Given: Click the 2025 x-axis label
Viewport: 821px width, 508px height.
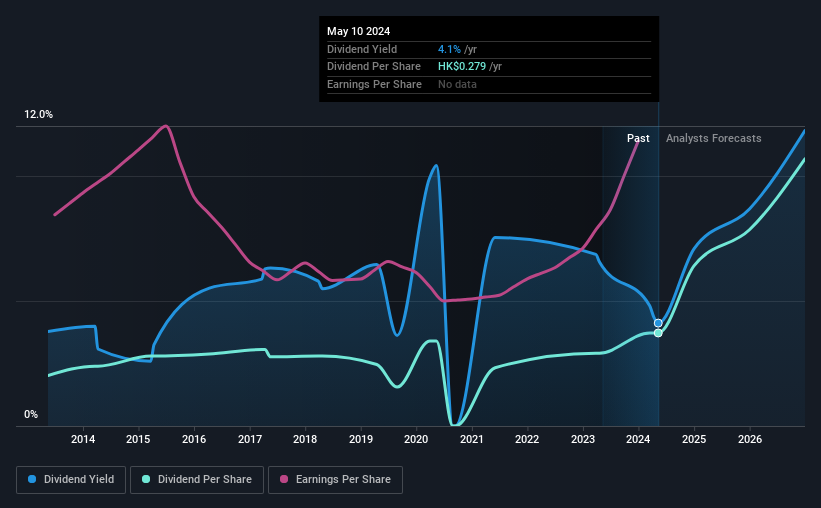Looking at the screenshot, I should click(694, 439).
